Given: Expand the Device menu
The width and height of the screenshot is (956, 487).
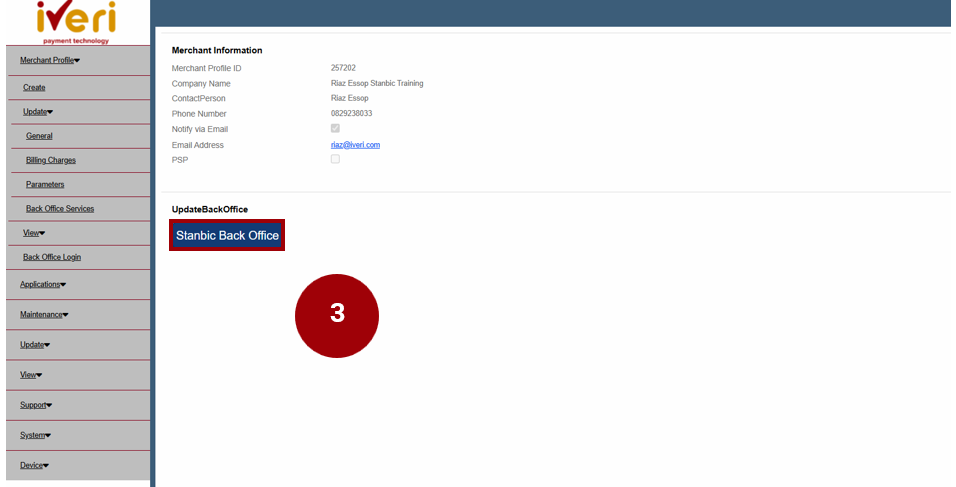Looking at the screenshot, I should [x=34, y=466].
